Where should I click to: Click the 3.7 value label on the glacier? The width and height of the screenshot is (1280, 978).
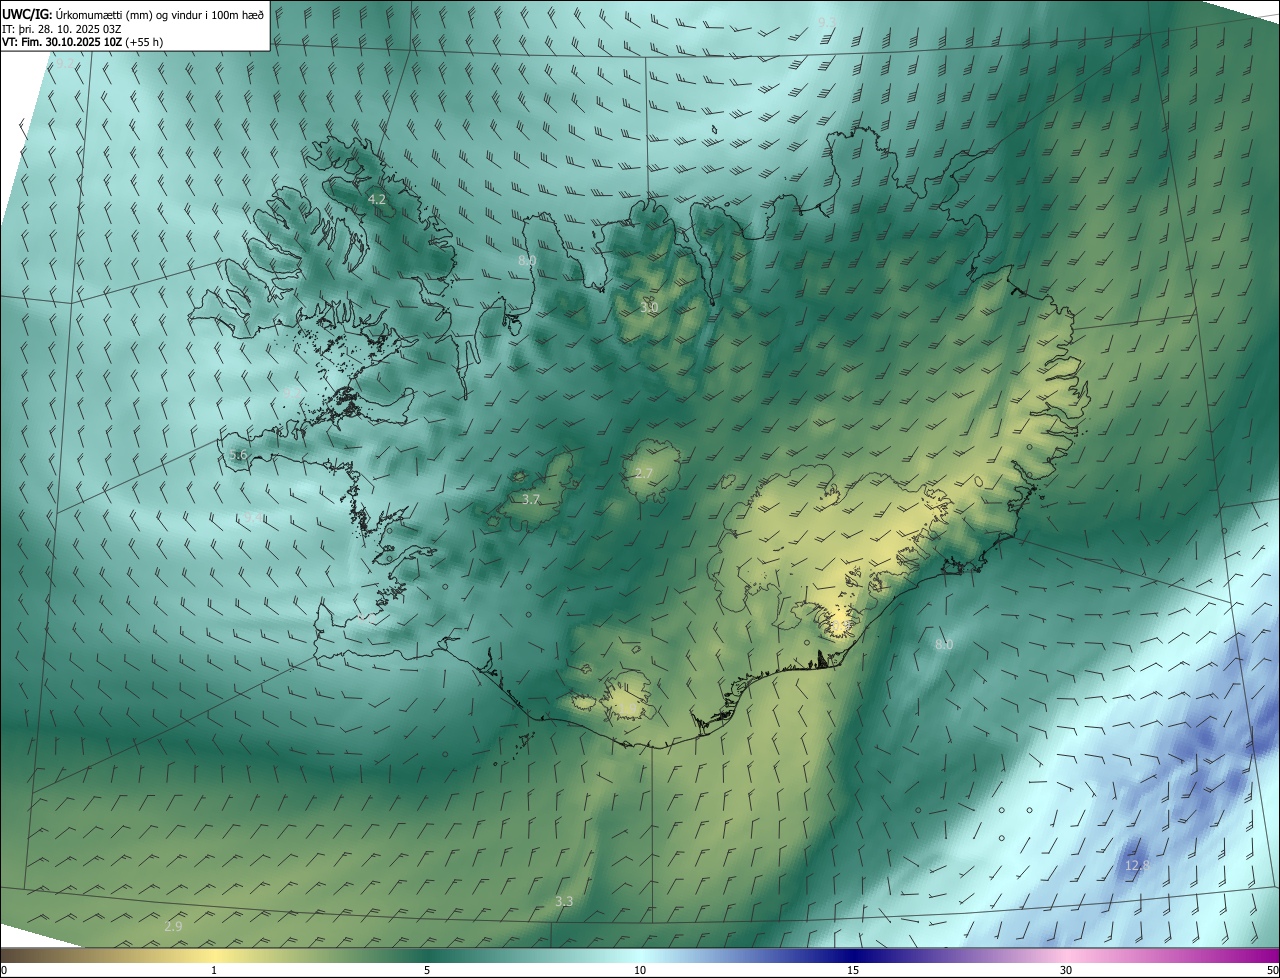[531, 499]
